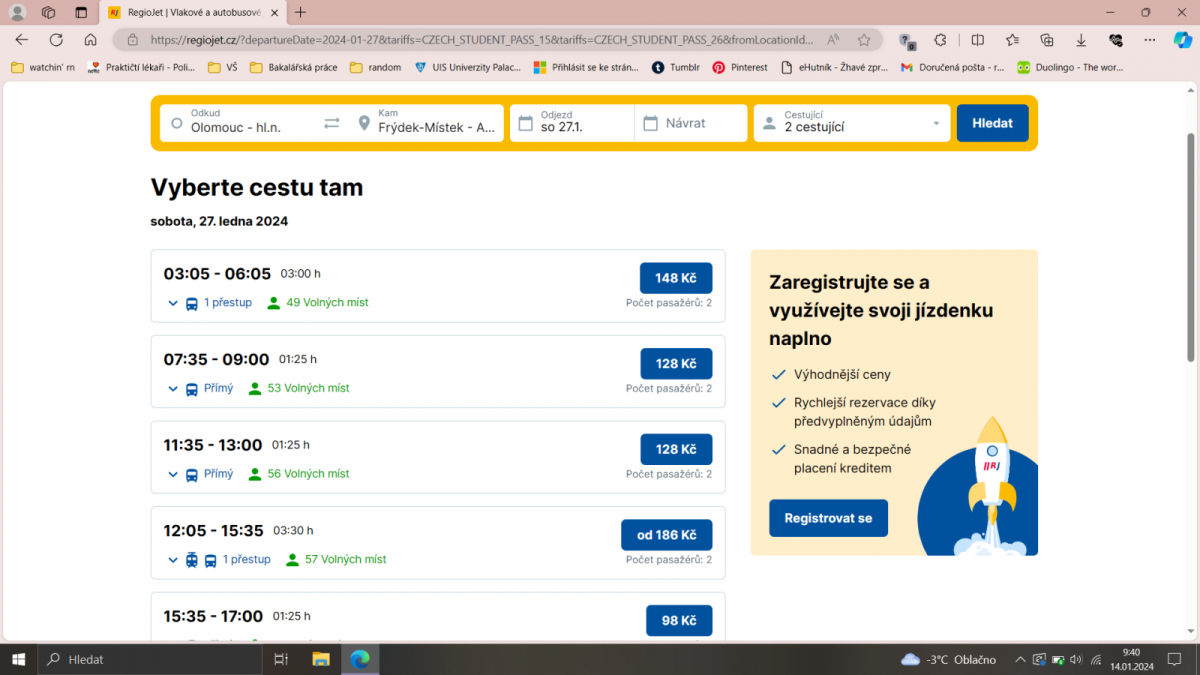Open File Explorer from the taskbar
Image resolution: width=1200 pixels, height=675 pixels.
pyautogui.click(x=321, y=659)
